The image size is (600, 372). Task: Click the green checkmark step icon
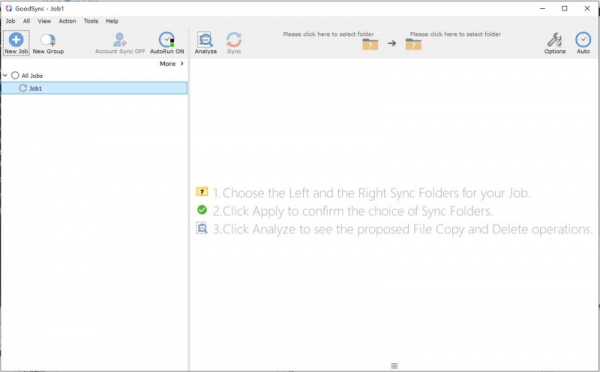(202, 210)
